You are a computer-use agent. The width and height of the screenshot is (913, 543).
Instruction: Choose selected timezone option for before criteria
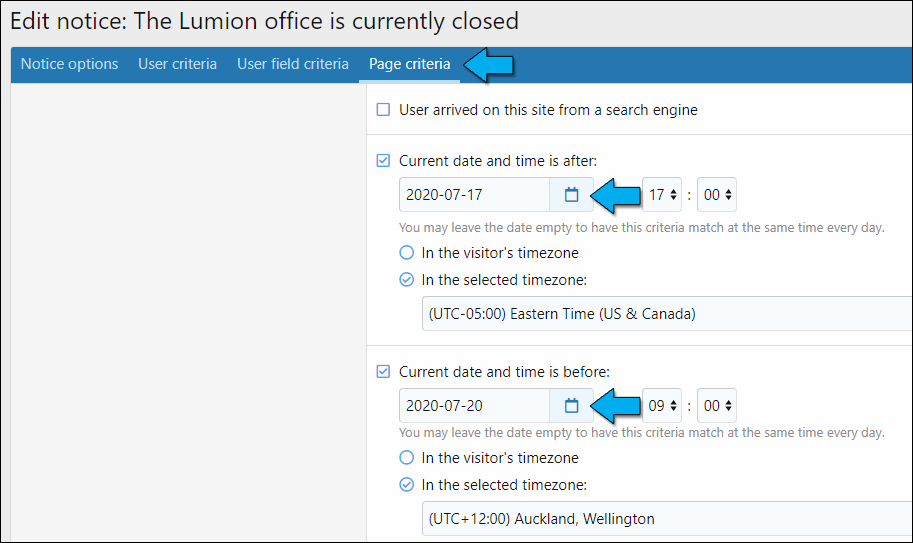click(x=407, y=485)
